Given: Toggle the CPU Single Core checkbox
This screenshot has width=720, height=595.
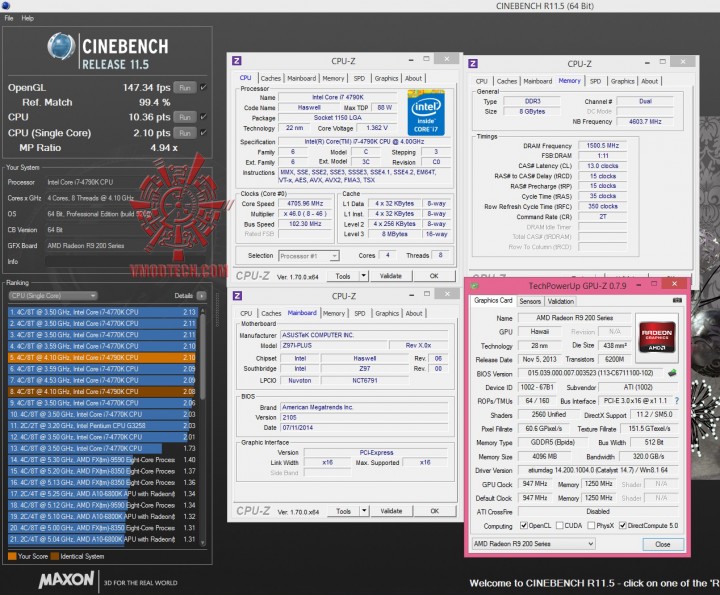Looking at the screenshot, I should 203,133.
